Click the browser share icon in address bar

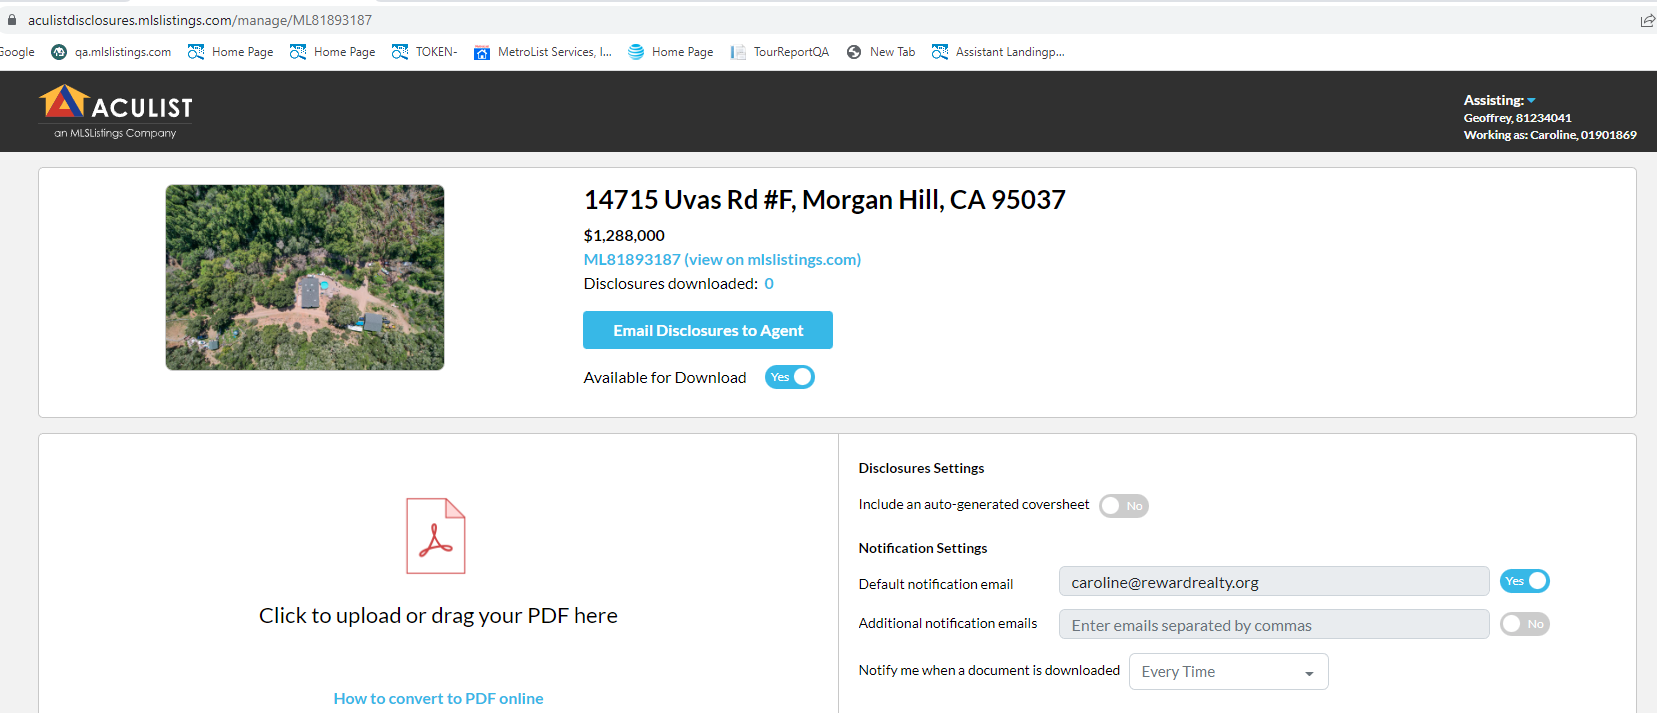tap(1647, 20)
